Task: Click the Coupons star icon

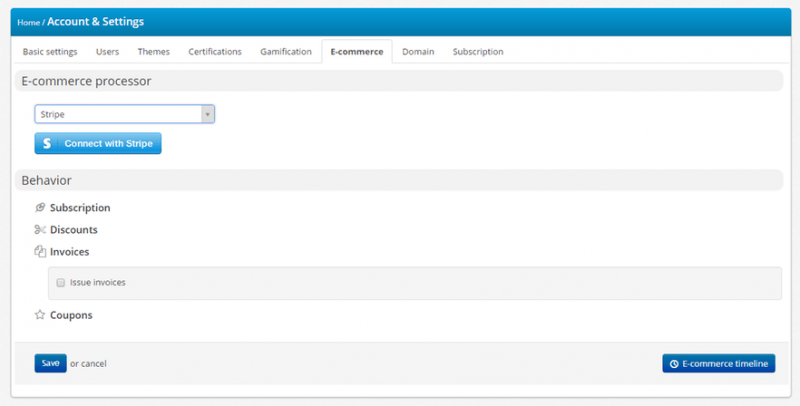Action: pos(40,315)
